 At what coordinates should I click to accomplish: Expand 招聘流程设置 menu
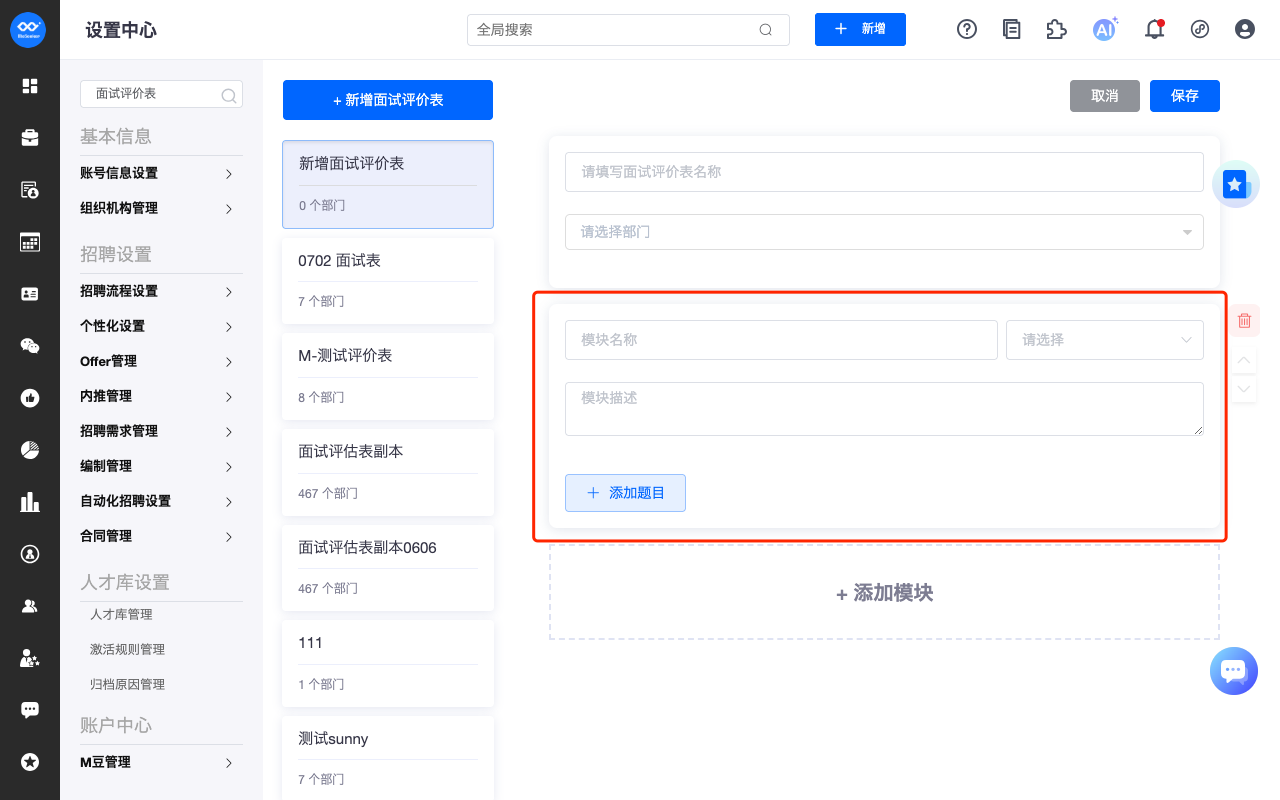point(161,291)
